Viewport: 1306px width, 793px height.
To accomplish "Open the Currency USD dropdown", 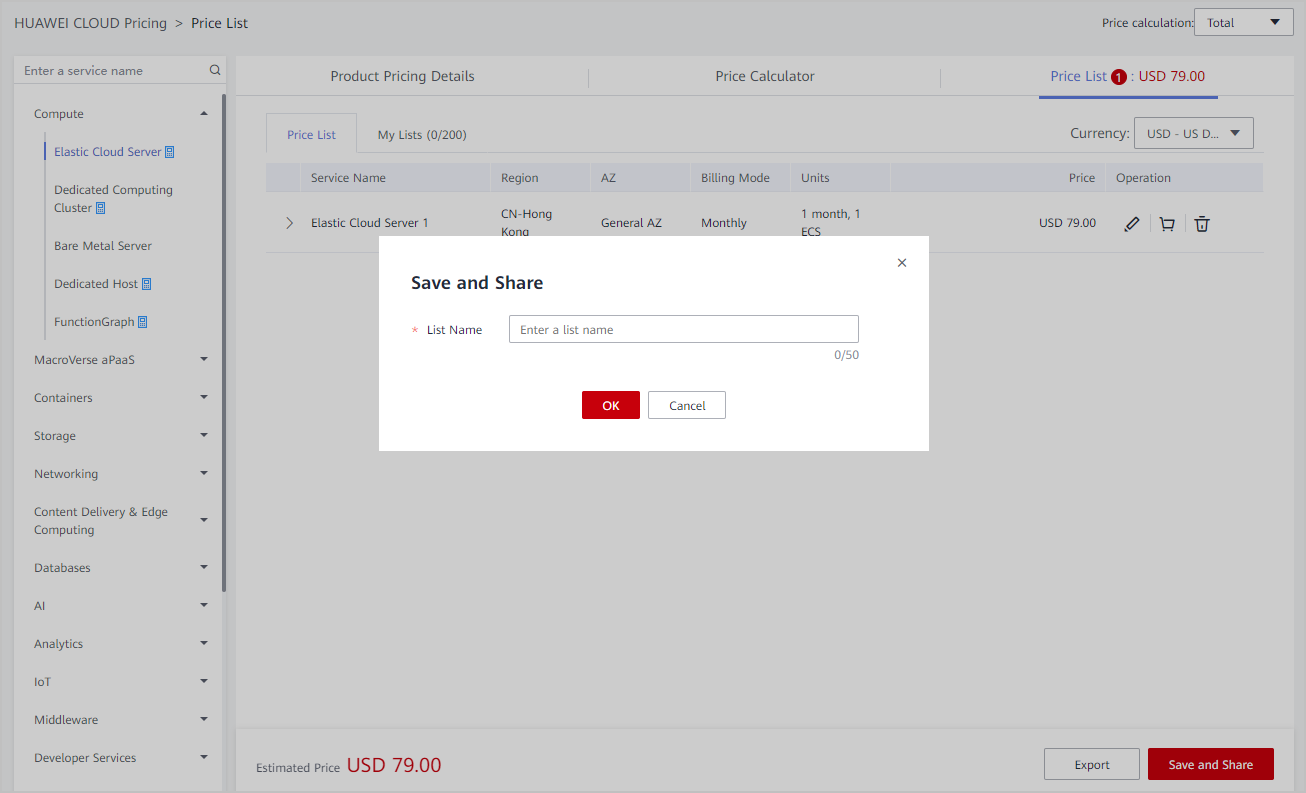I will 1193,133.
